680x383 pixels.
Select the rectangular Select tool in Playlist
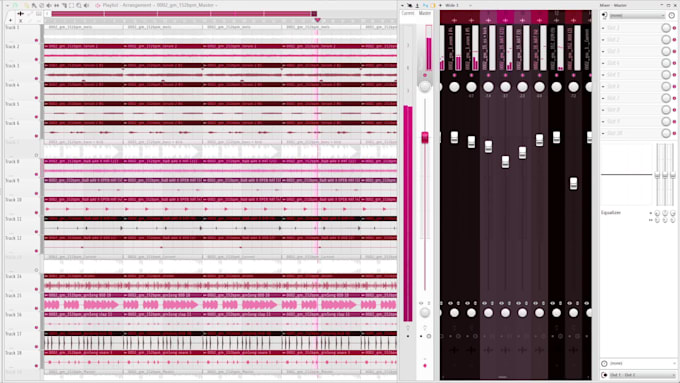click(x=71, y=5)
